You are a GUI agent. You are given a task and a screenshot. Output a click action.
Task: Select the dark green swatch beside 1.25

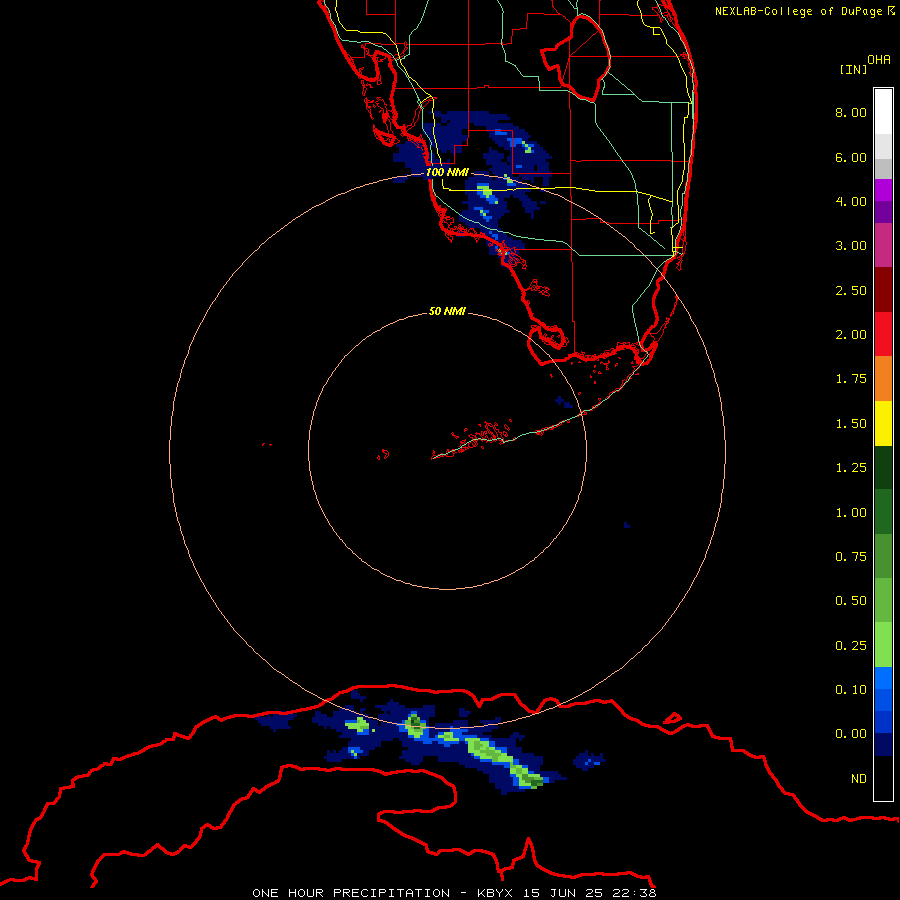pyautogui.click(x=883, y=468)
